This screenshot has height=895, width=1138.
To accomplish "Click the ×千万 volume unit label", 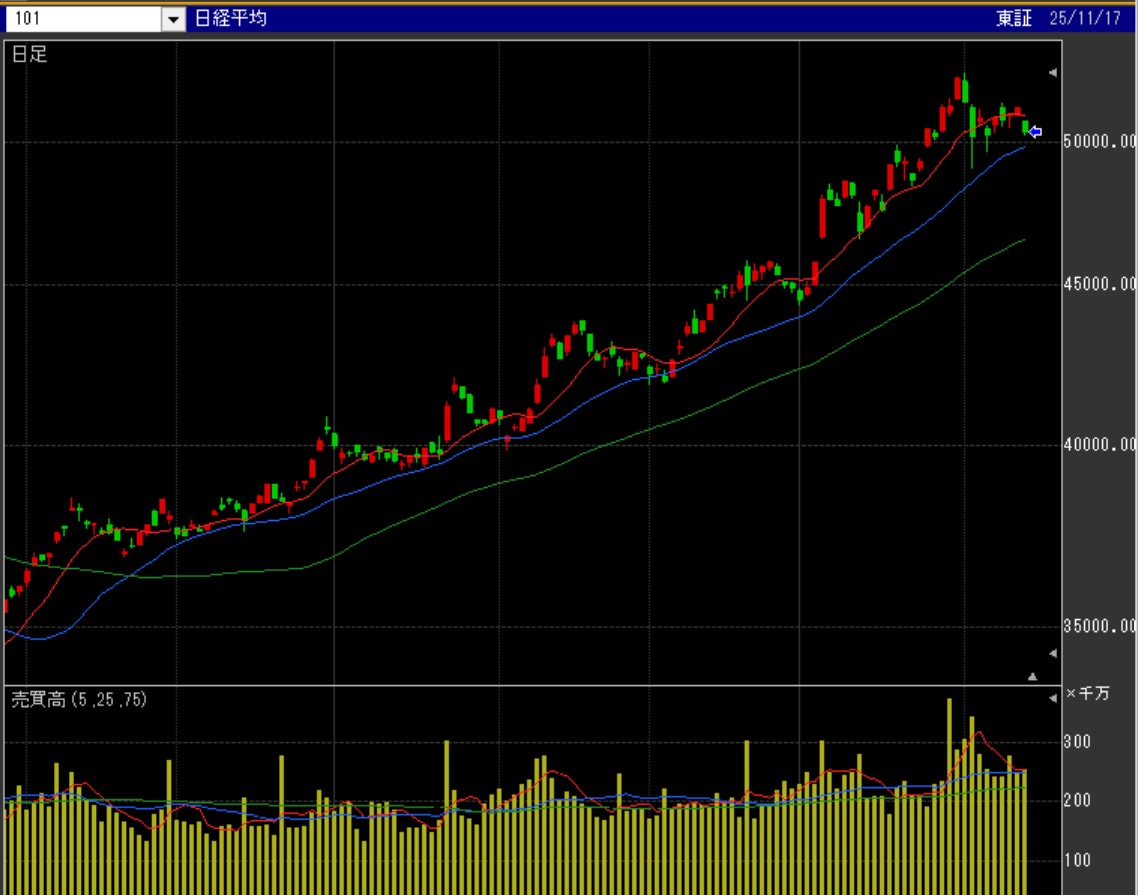I will (x=1088, y=695).
